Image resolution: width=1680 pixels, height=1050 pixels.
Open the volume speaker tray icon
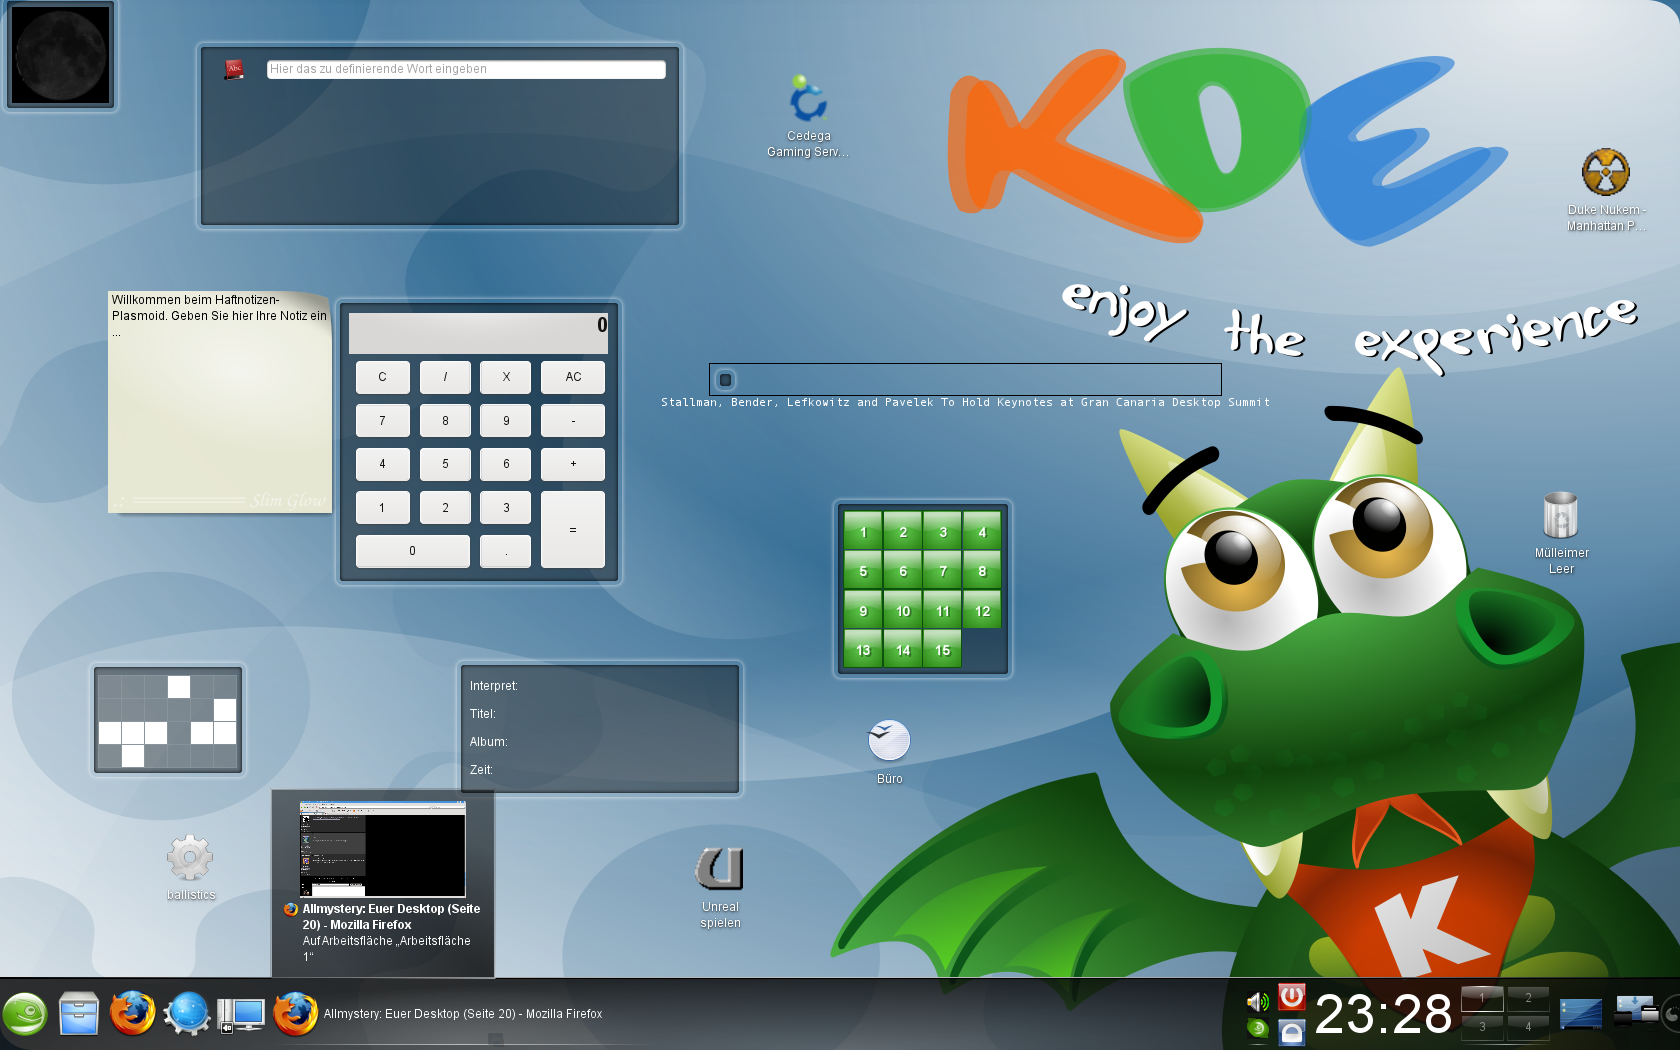coord(1257,1001)
